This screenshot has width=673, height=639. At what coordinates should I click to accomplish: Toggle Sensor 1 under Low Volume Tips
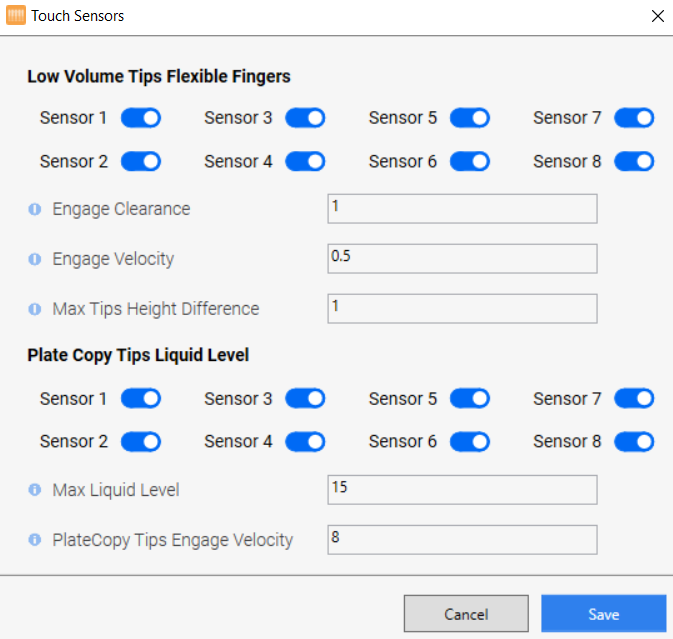pos(141,118)
